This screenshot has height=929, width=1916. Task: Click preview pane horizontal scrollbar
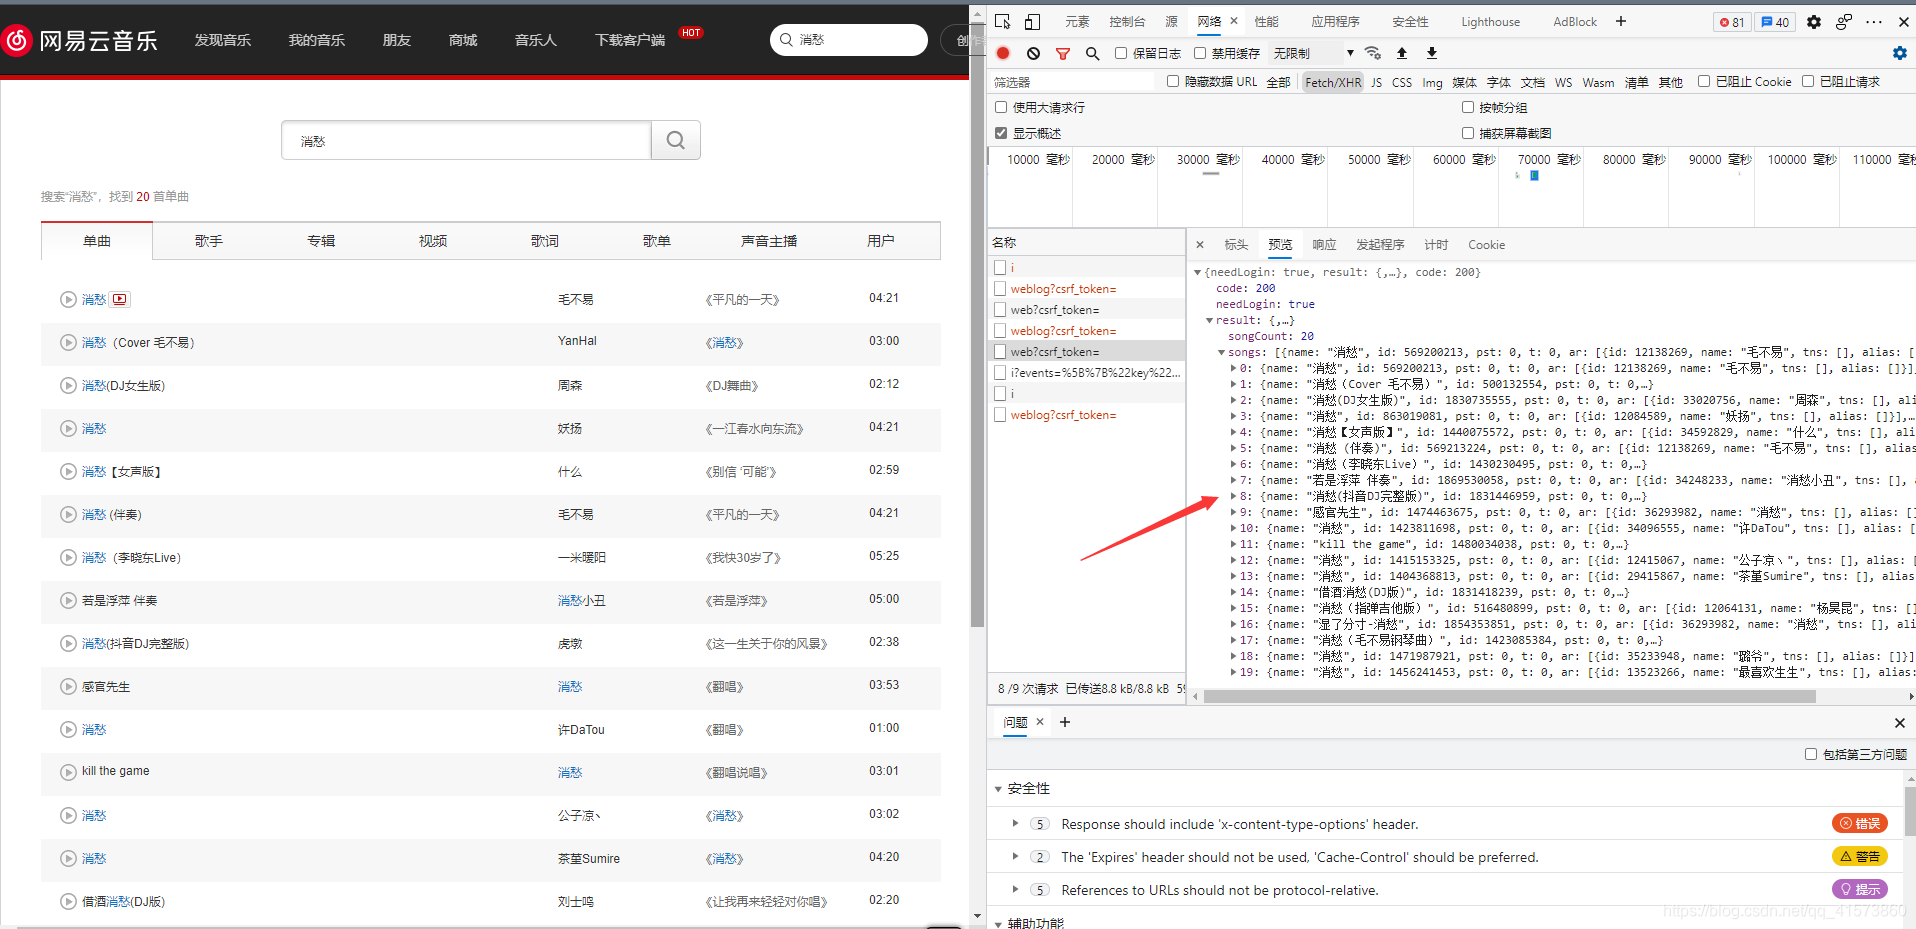(1510, 697)
